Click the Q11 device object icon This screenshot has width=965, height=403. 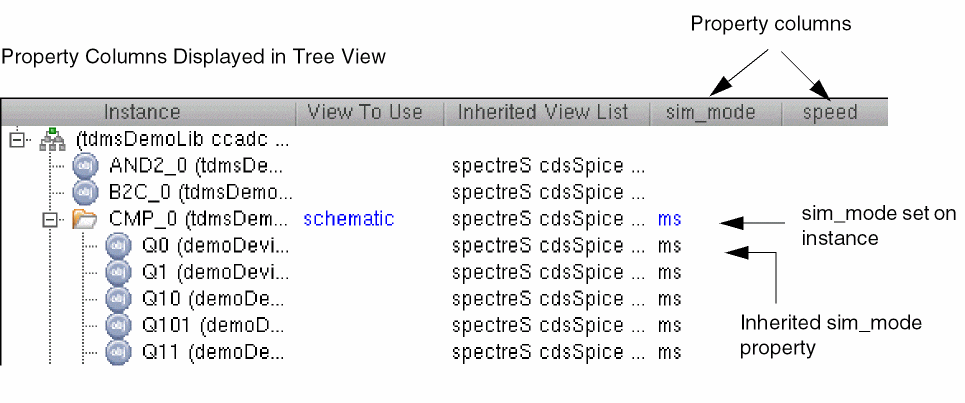tap(119, 351)
